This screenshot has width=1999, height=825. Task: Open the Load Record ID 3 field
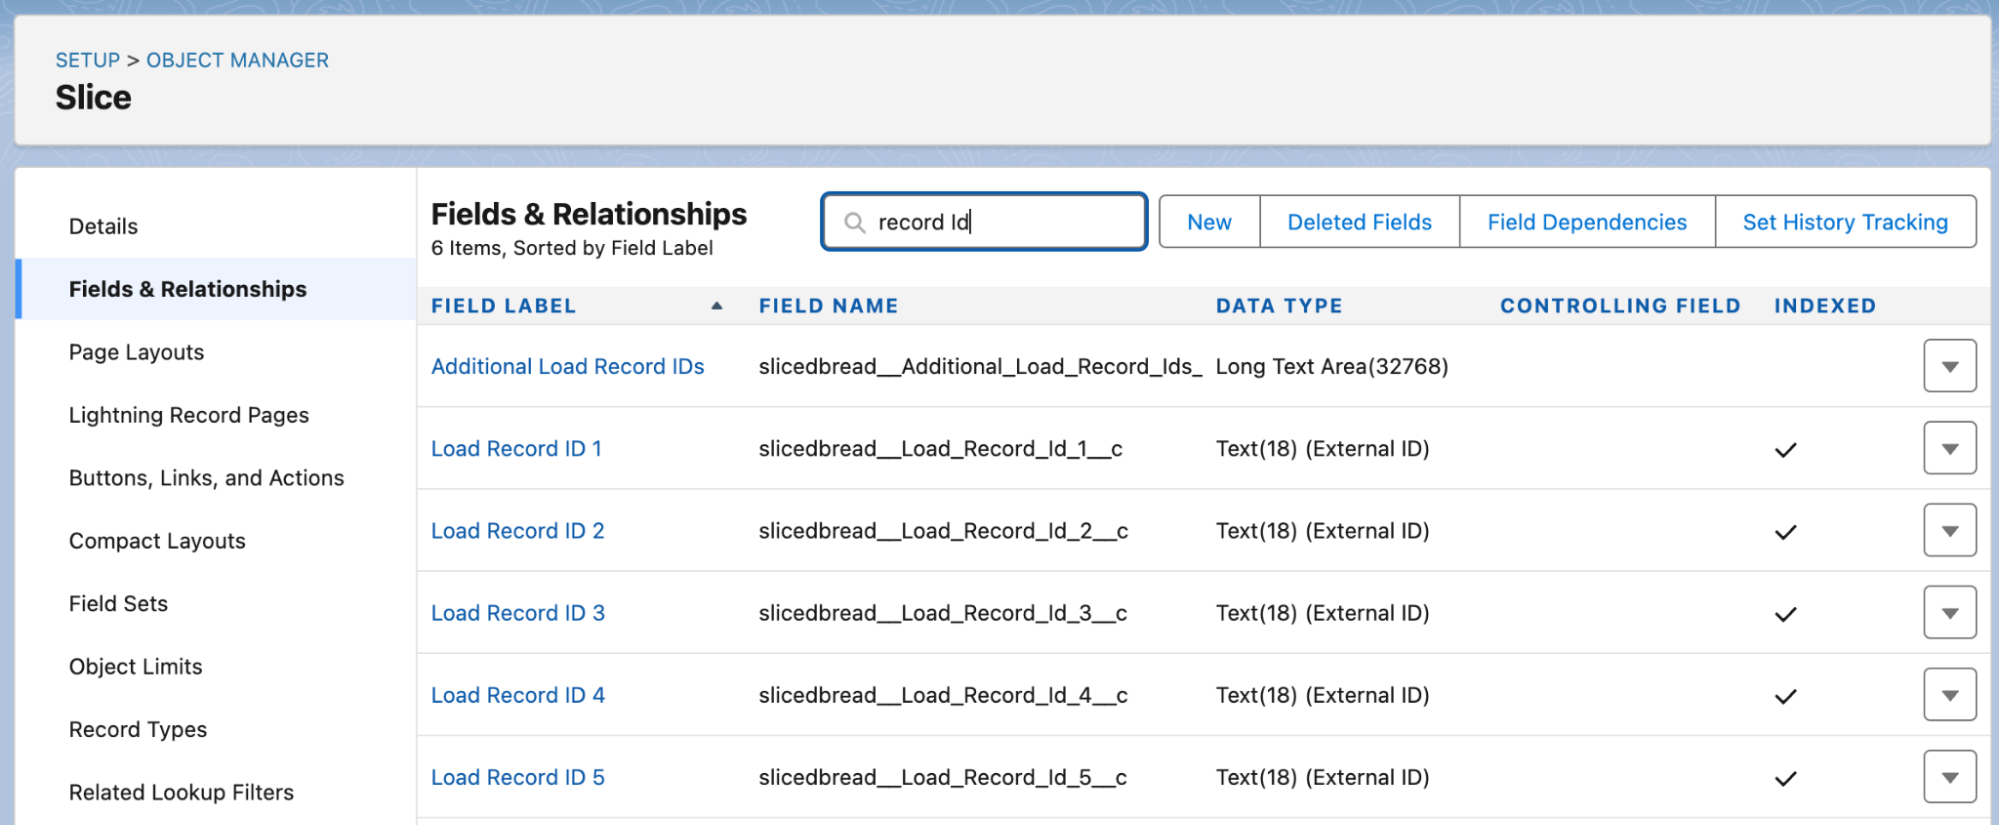(517, 612)
